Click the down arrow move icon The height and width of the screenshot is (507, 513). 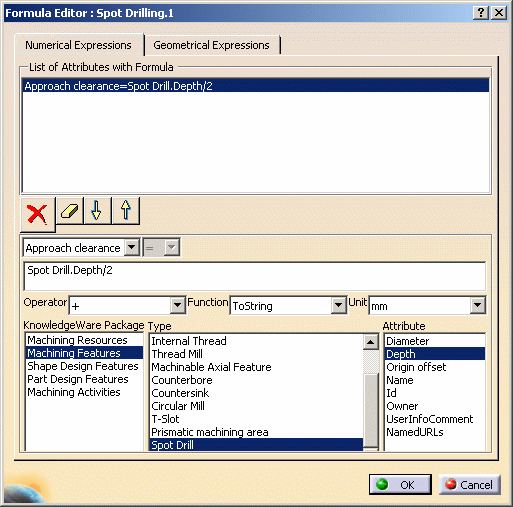click(x=97, y=211)
